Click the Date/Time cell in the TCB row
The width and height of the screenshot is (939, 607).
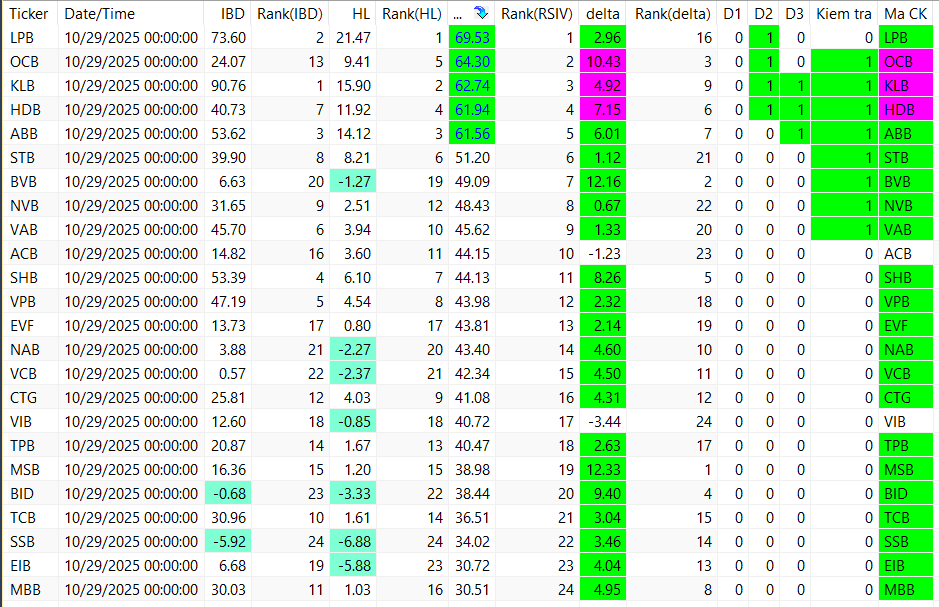[131, 517]
